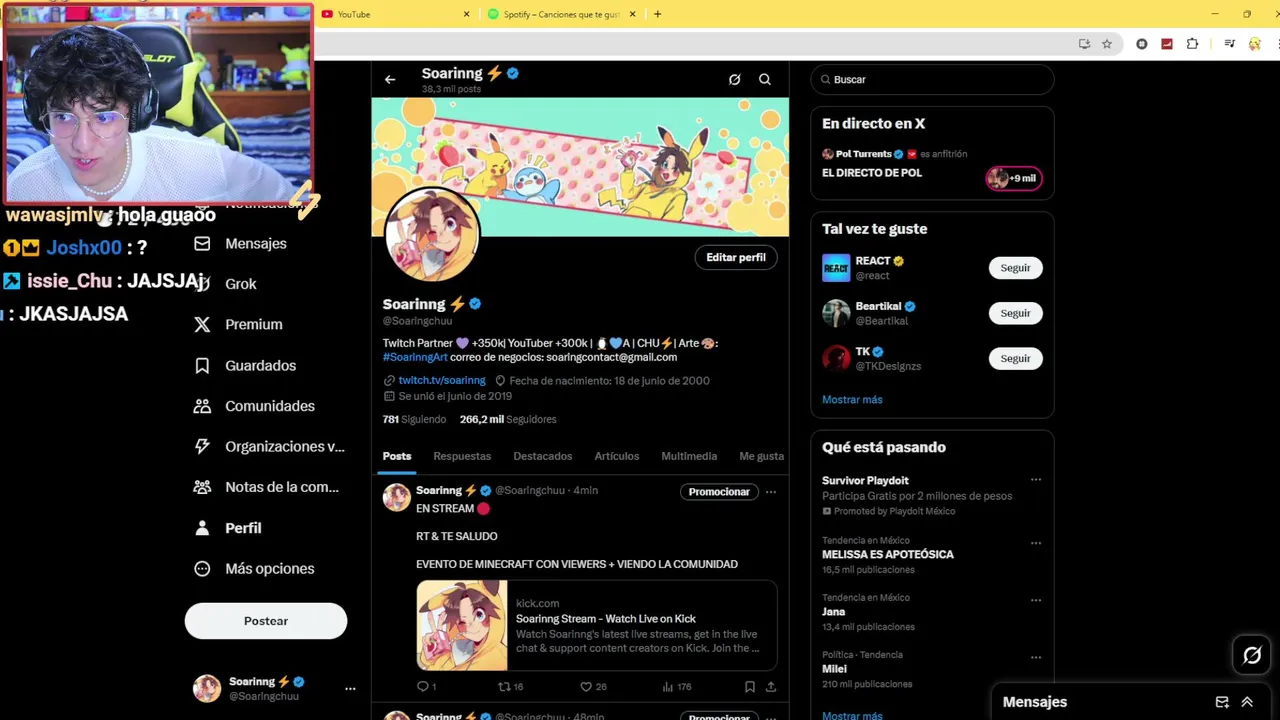Open the floating Grok button
The width and height of the screenshot is (1280, 720).
(1252, 656)
